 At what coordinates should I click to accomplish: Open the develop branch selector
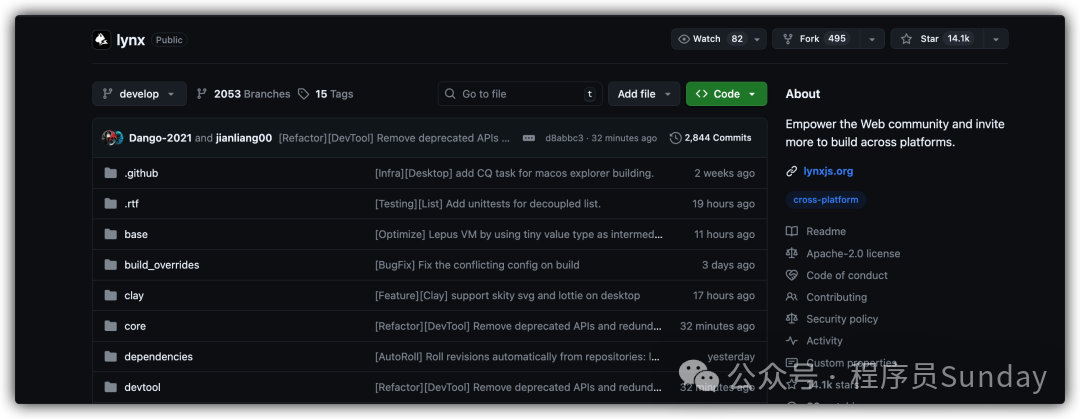139,94
